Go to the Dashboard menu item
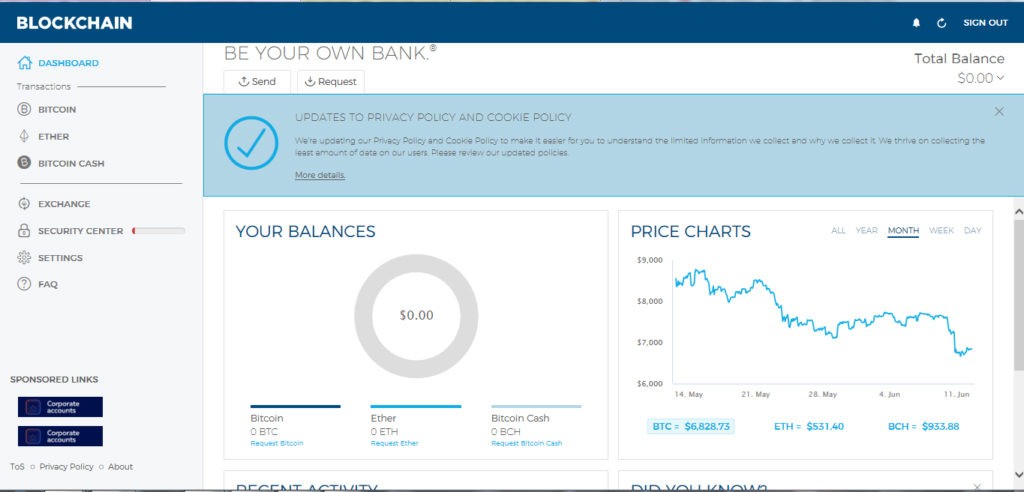 click(x=69, y=63)
